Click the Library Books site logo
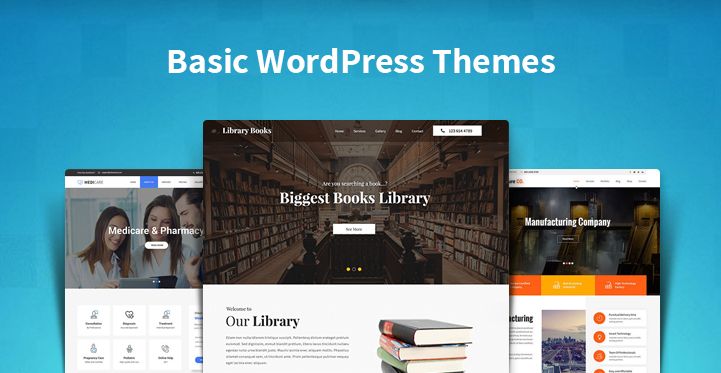 click(x=247, y=131)
